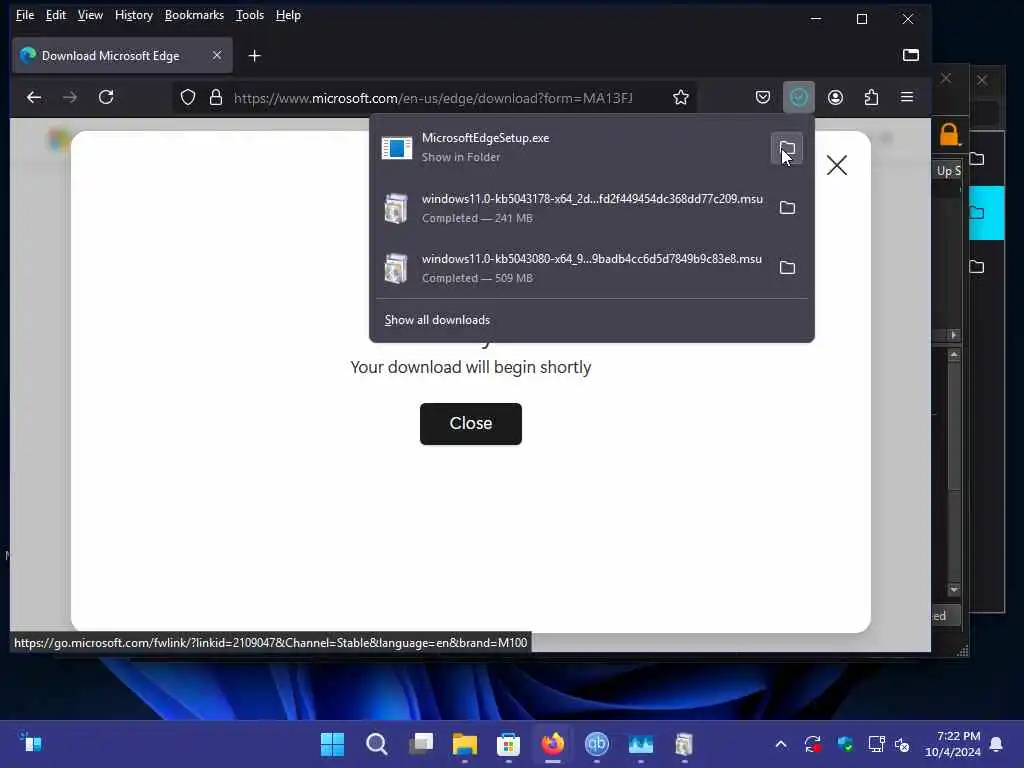Click Show all downloads
1024x768 pixels.
point(437,319)
